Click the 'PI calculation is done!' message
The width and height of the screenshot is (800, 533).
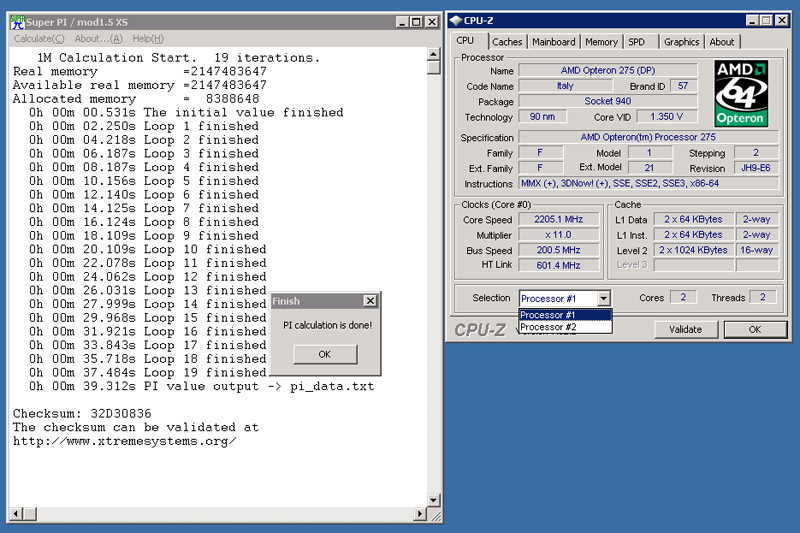pos(328,325)
